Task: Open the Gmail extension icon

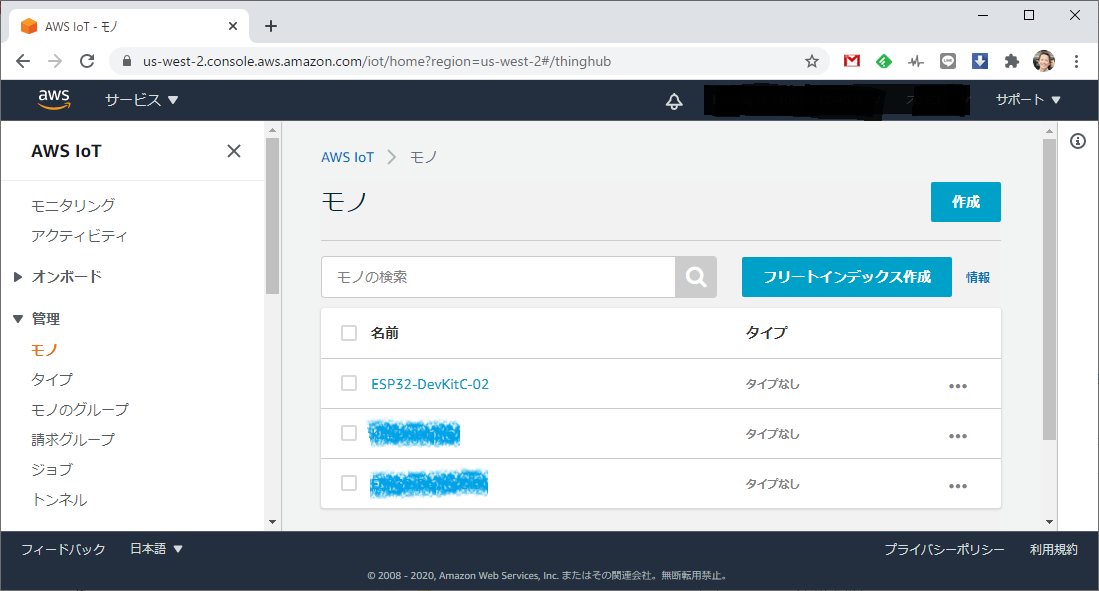Action: point(852,61)
